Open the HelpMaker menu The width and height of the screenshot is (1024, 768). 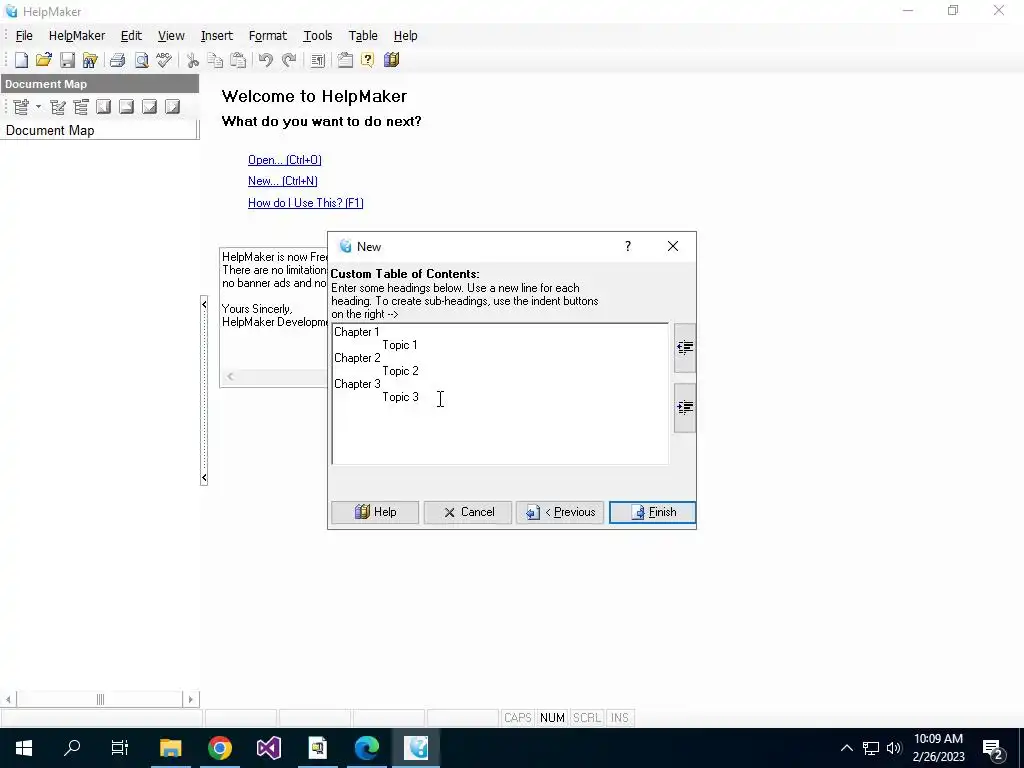[77, 36]
